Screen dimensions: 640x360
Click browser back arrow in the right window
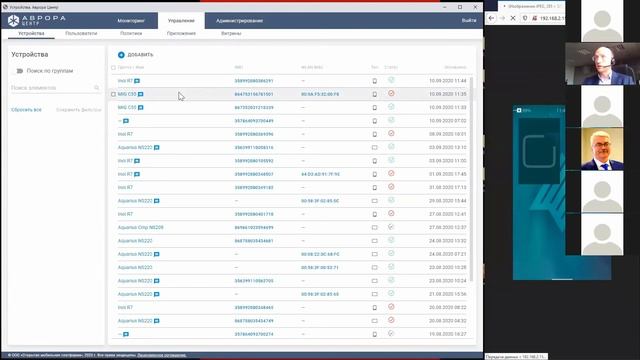coord(491,18)
